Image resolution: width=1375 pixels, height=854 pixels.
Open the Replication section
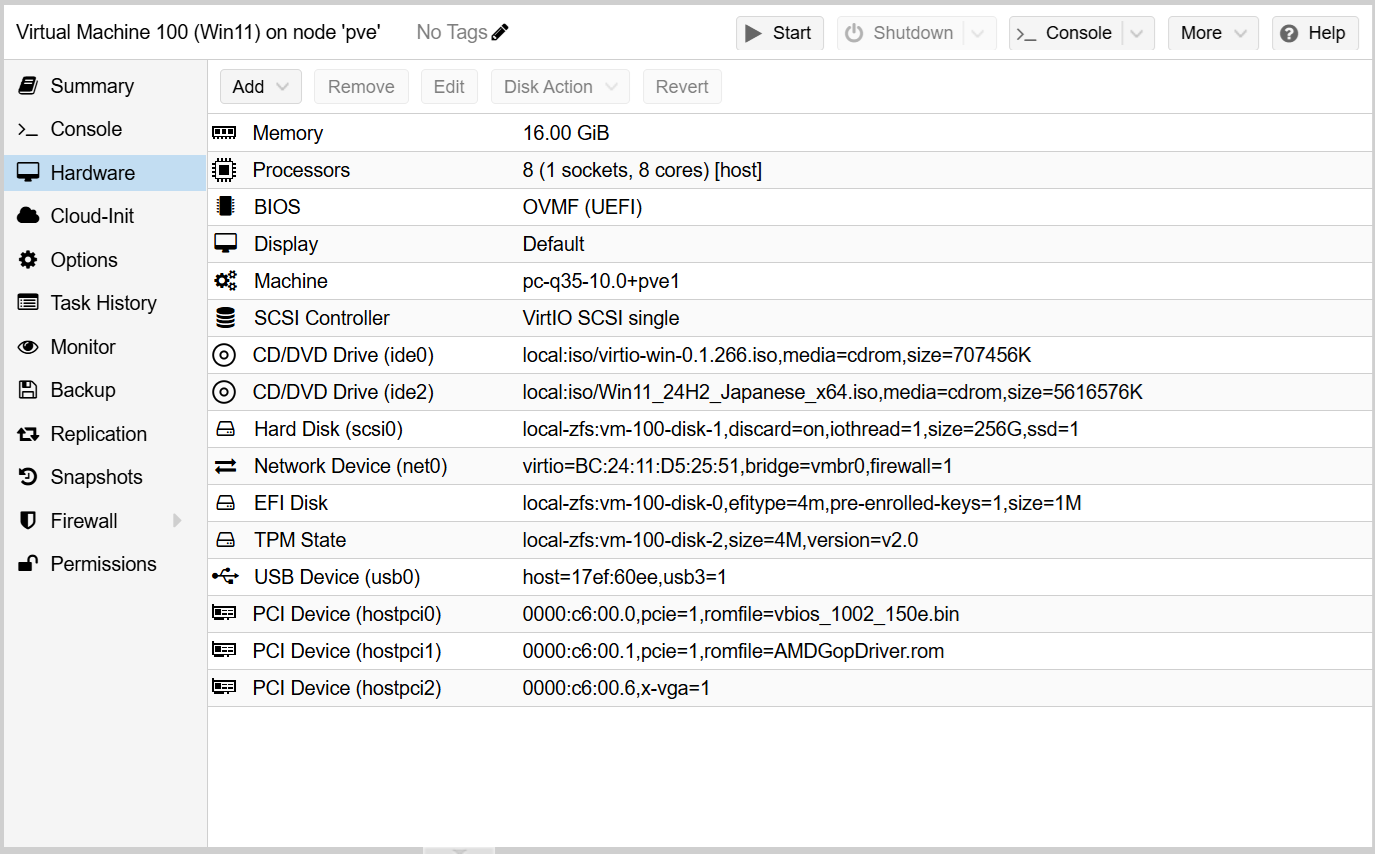coord(104,434)
